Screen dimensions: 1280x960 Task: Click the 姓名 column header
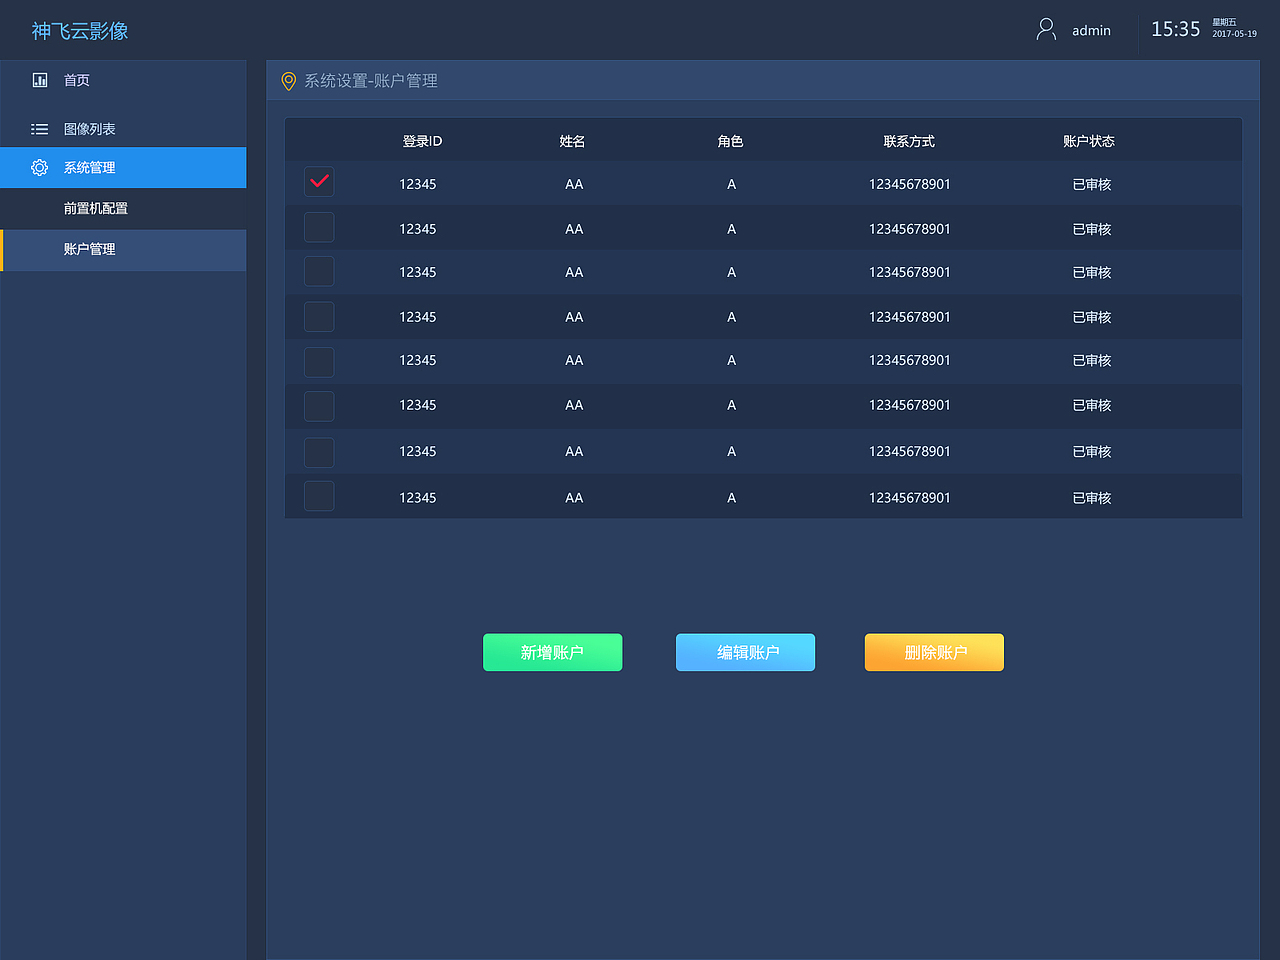(572, 141)
